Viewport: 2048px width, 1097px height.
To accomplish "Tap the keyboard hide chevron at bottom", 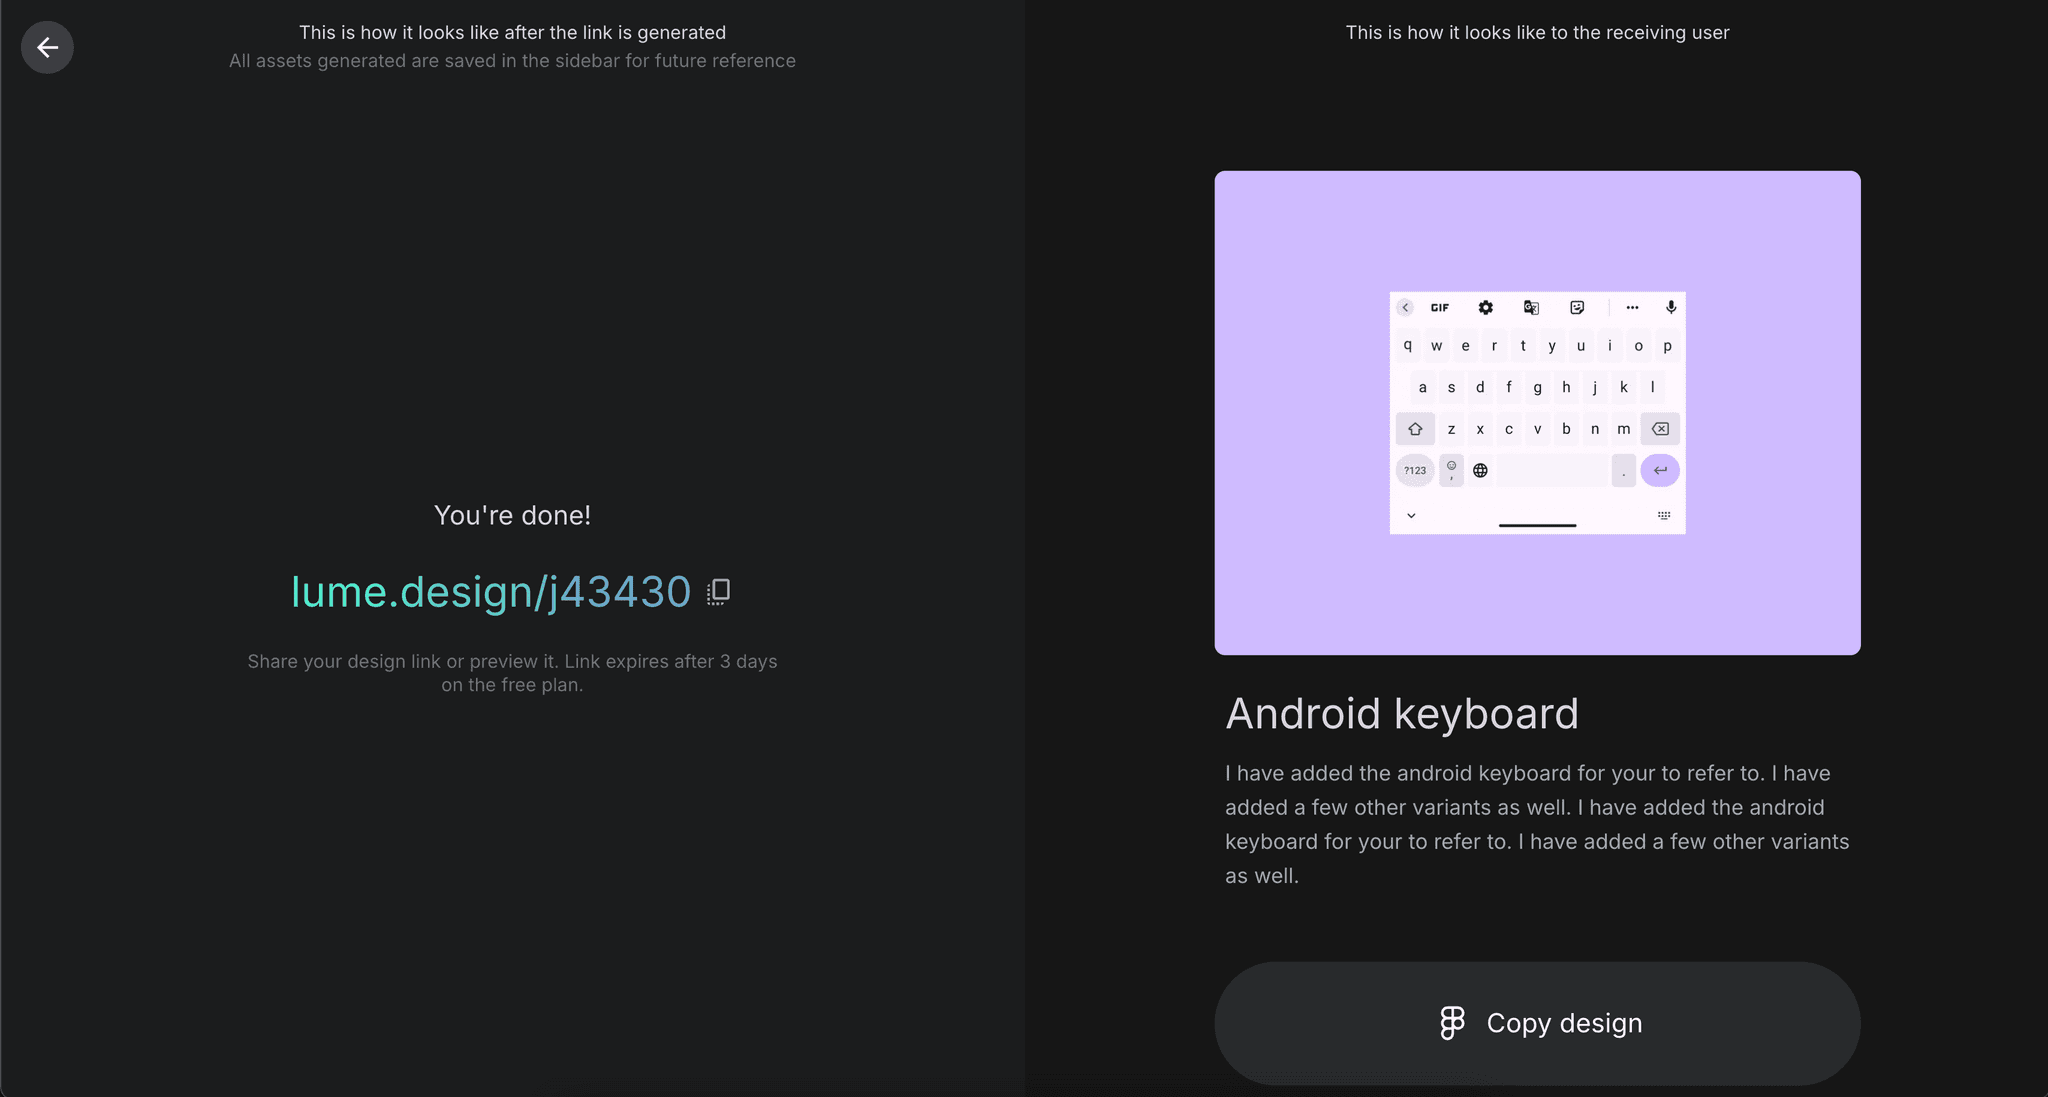I will click(1411, 516).
